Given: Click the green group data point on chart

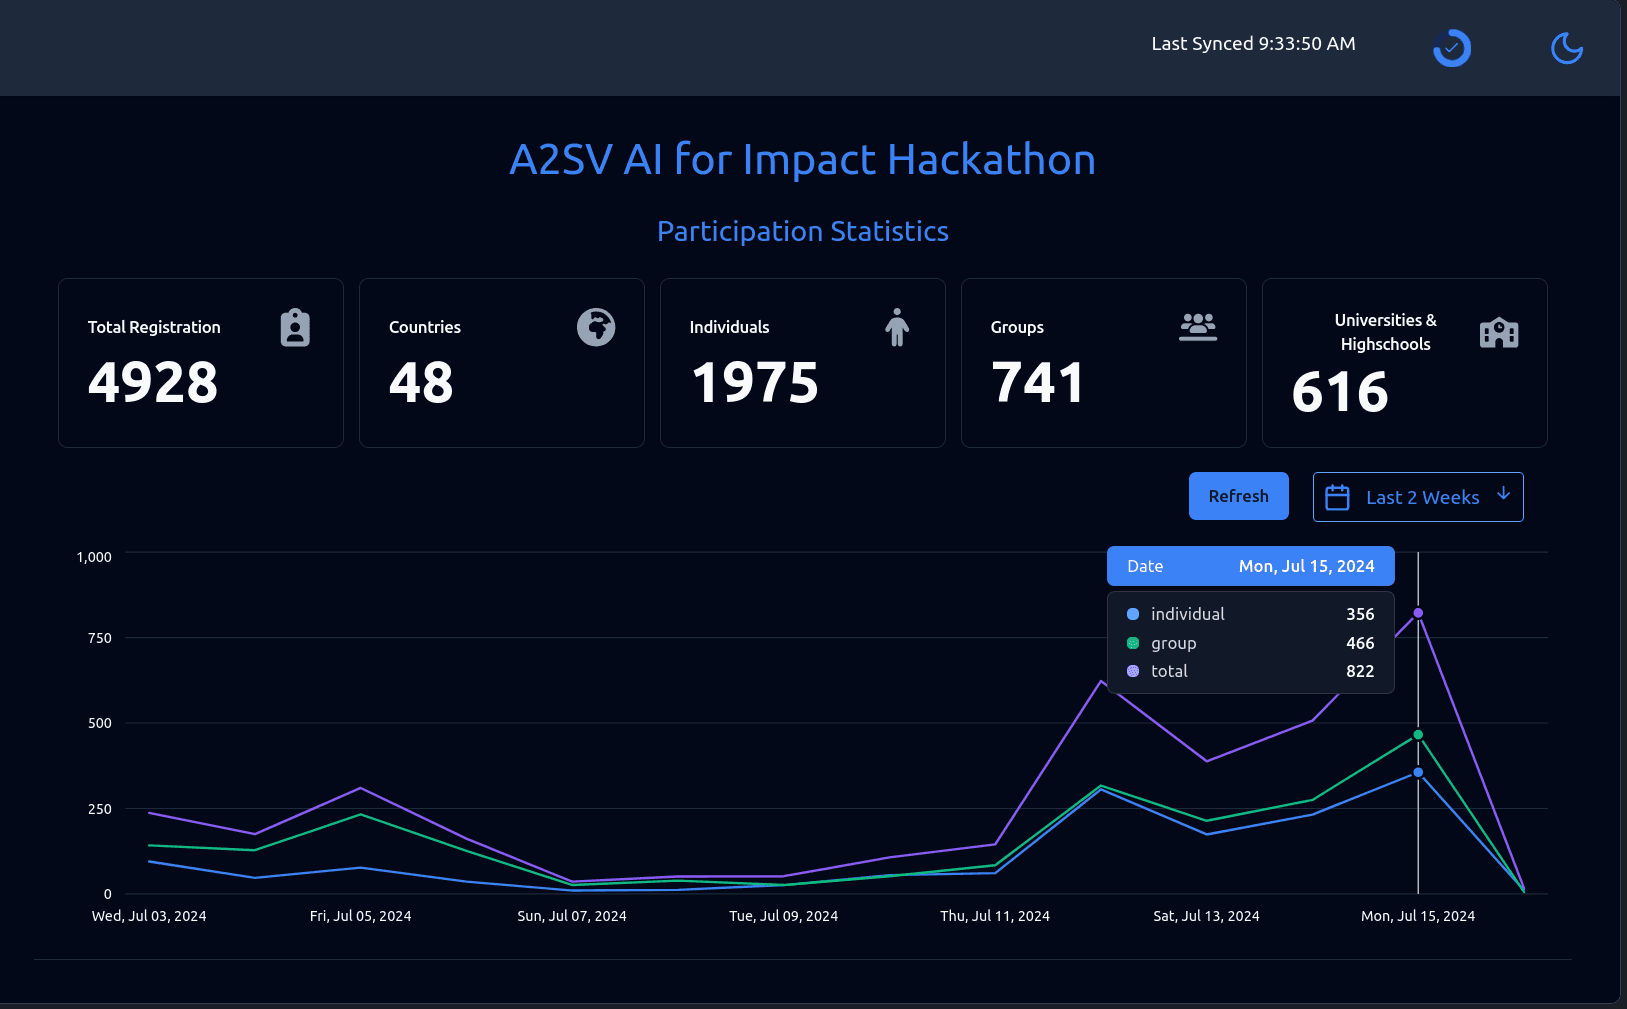Looking at the screenshot, I should pyautogui.click(x=1418, y=735).
